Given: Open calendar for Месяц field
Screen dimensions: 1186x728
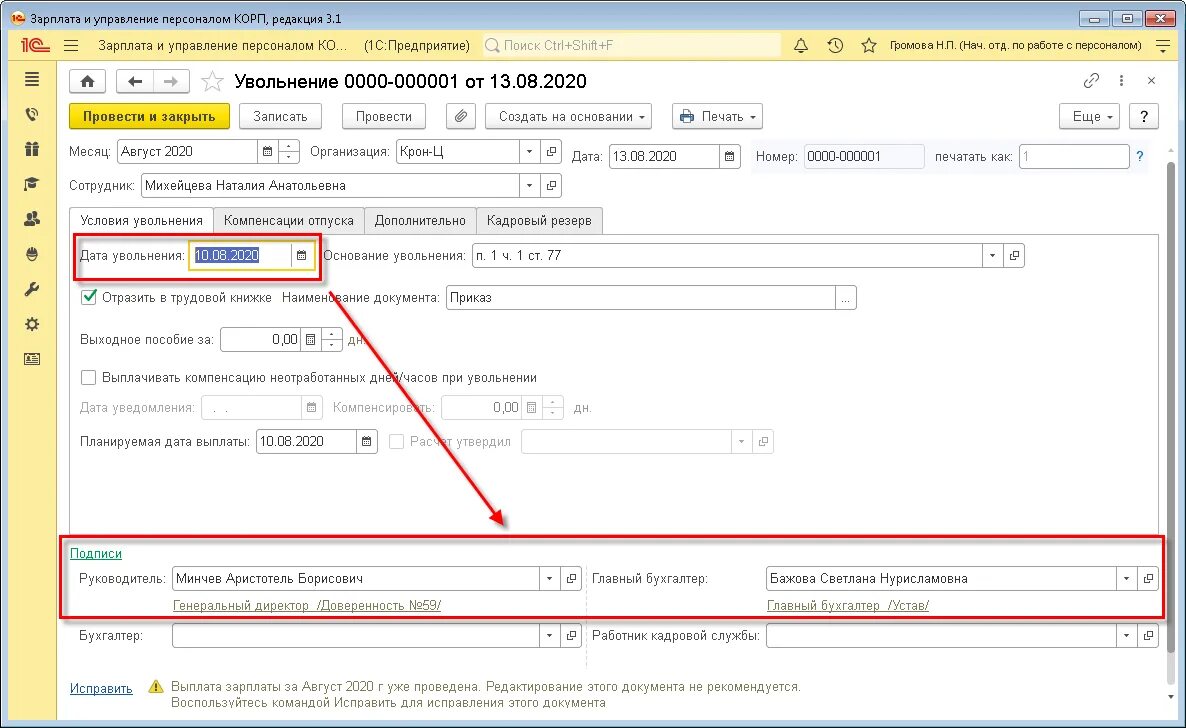Looking at the screenshot, I should (x=267, y=151).
